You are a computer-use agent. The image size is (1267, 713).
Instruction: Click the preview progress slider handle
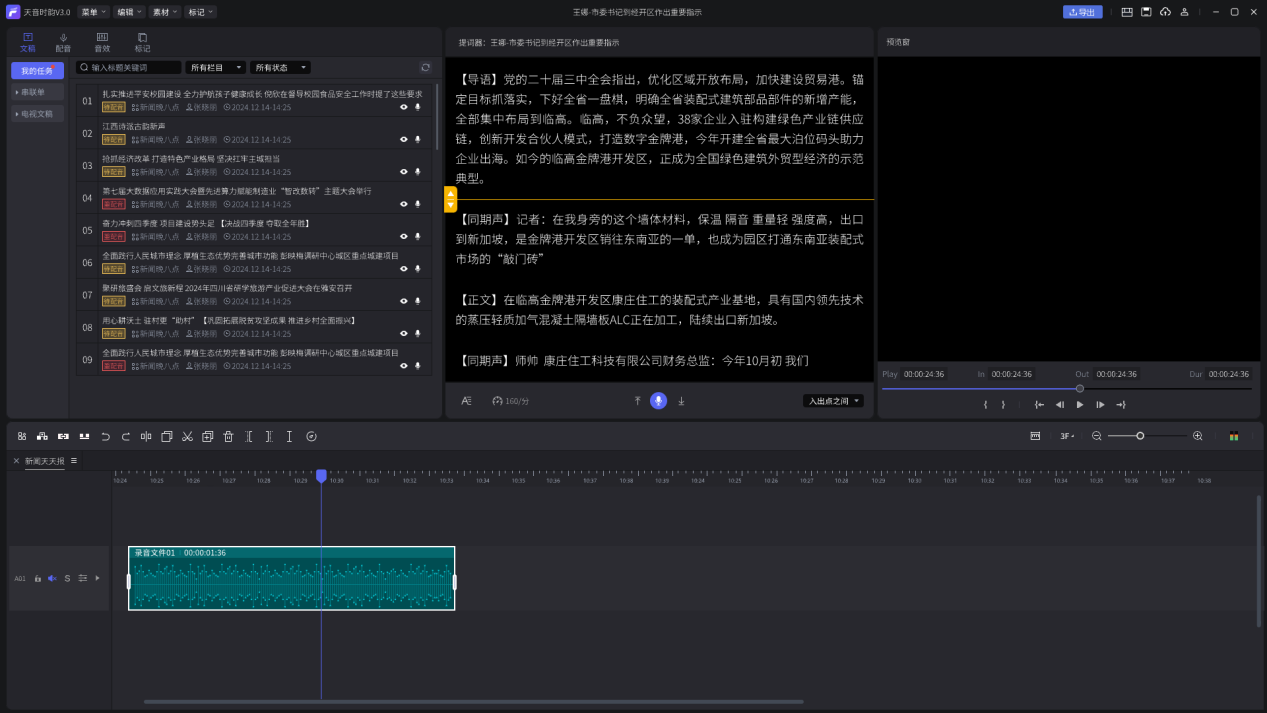tap(1080, 388)
